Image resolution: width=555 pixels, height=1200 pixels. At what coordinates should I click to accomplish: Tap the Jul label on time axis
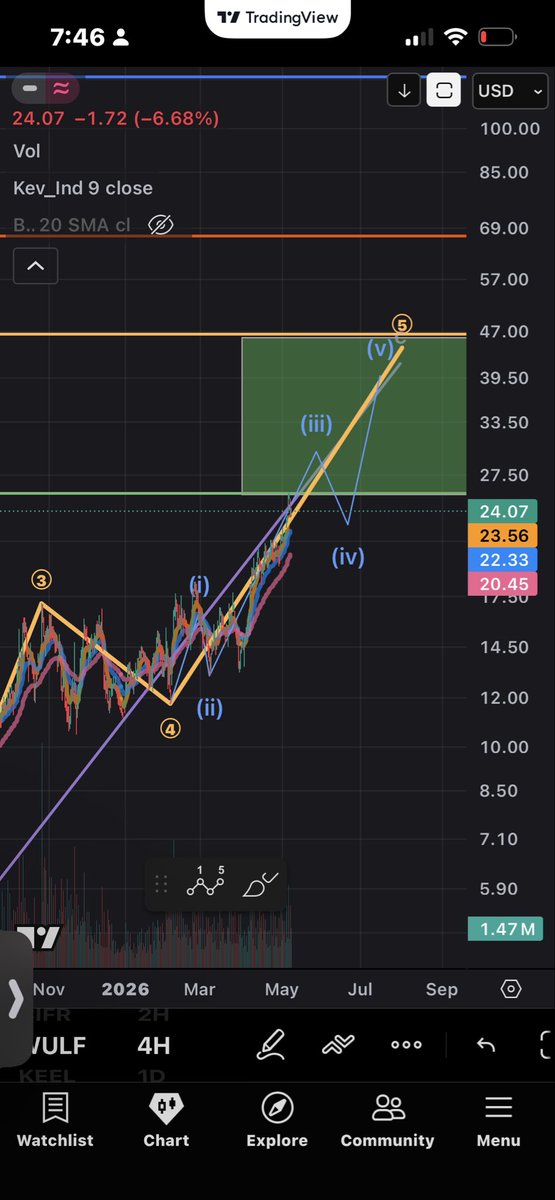point(360,989)
